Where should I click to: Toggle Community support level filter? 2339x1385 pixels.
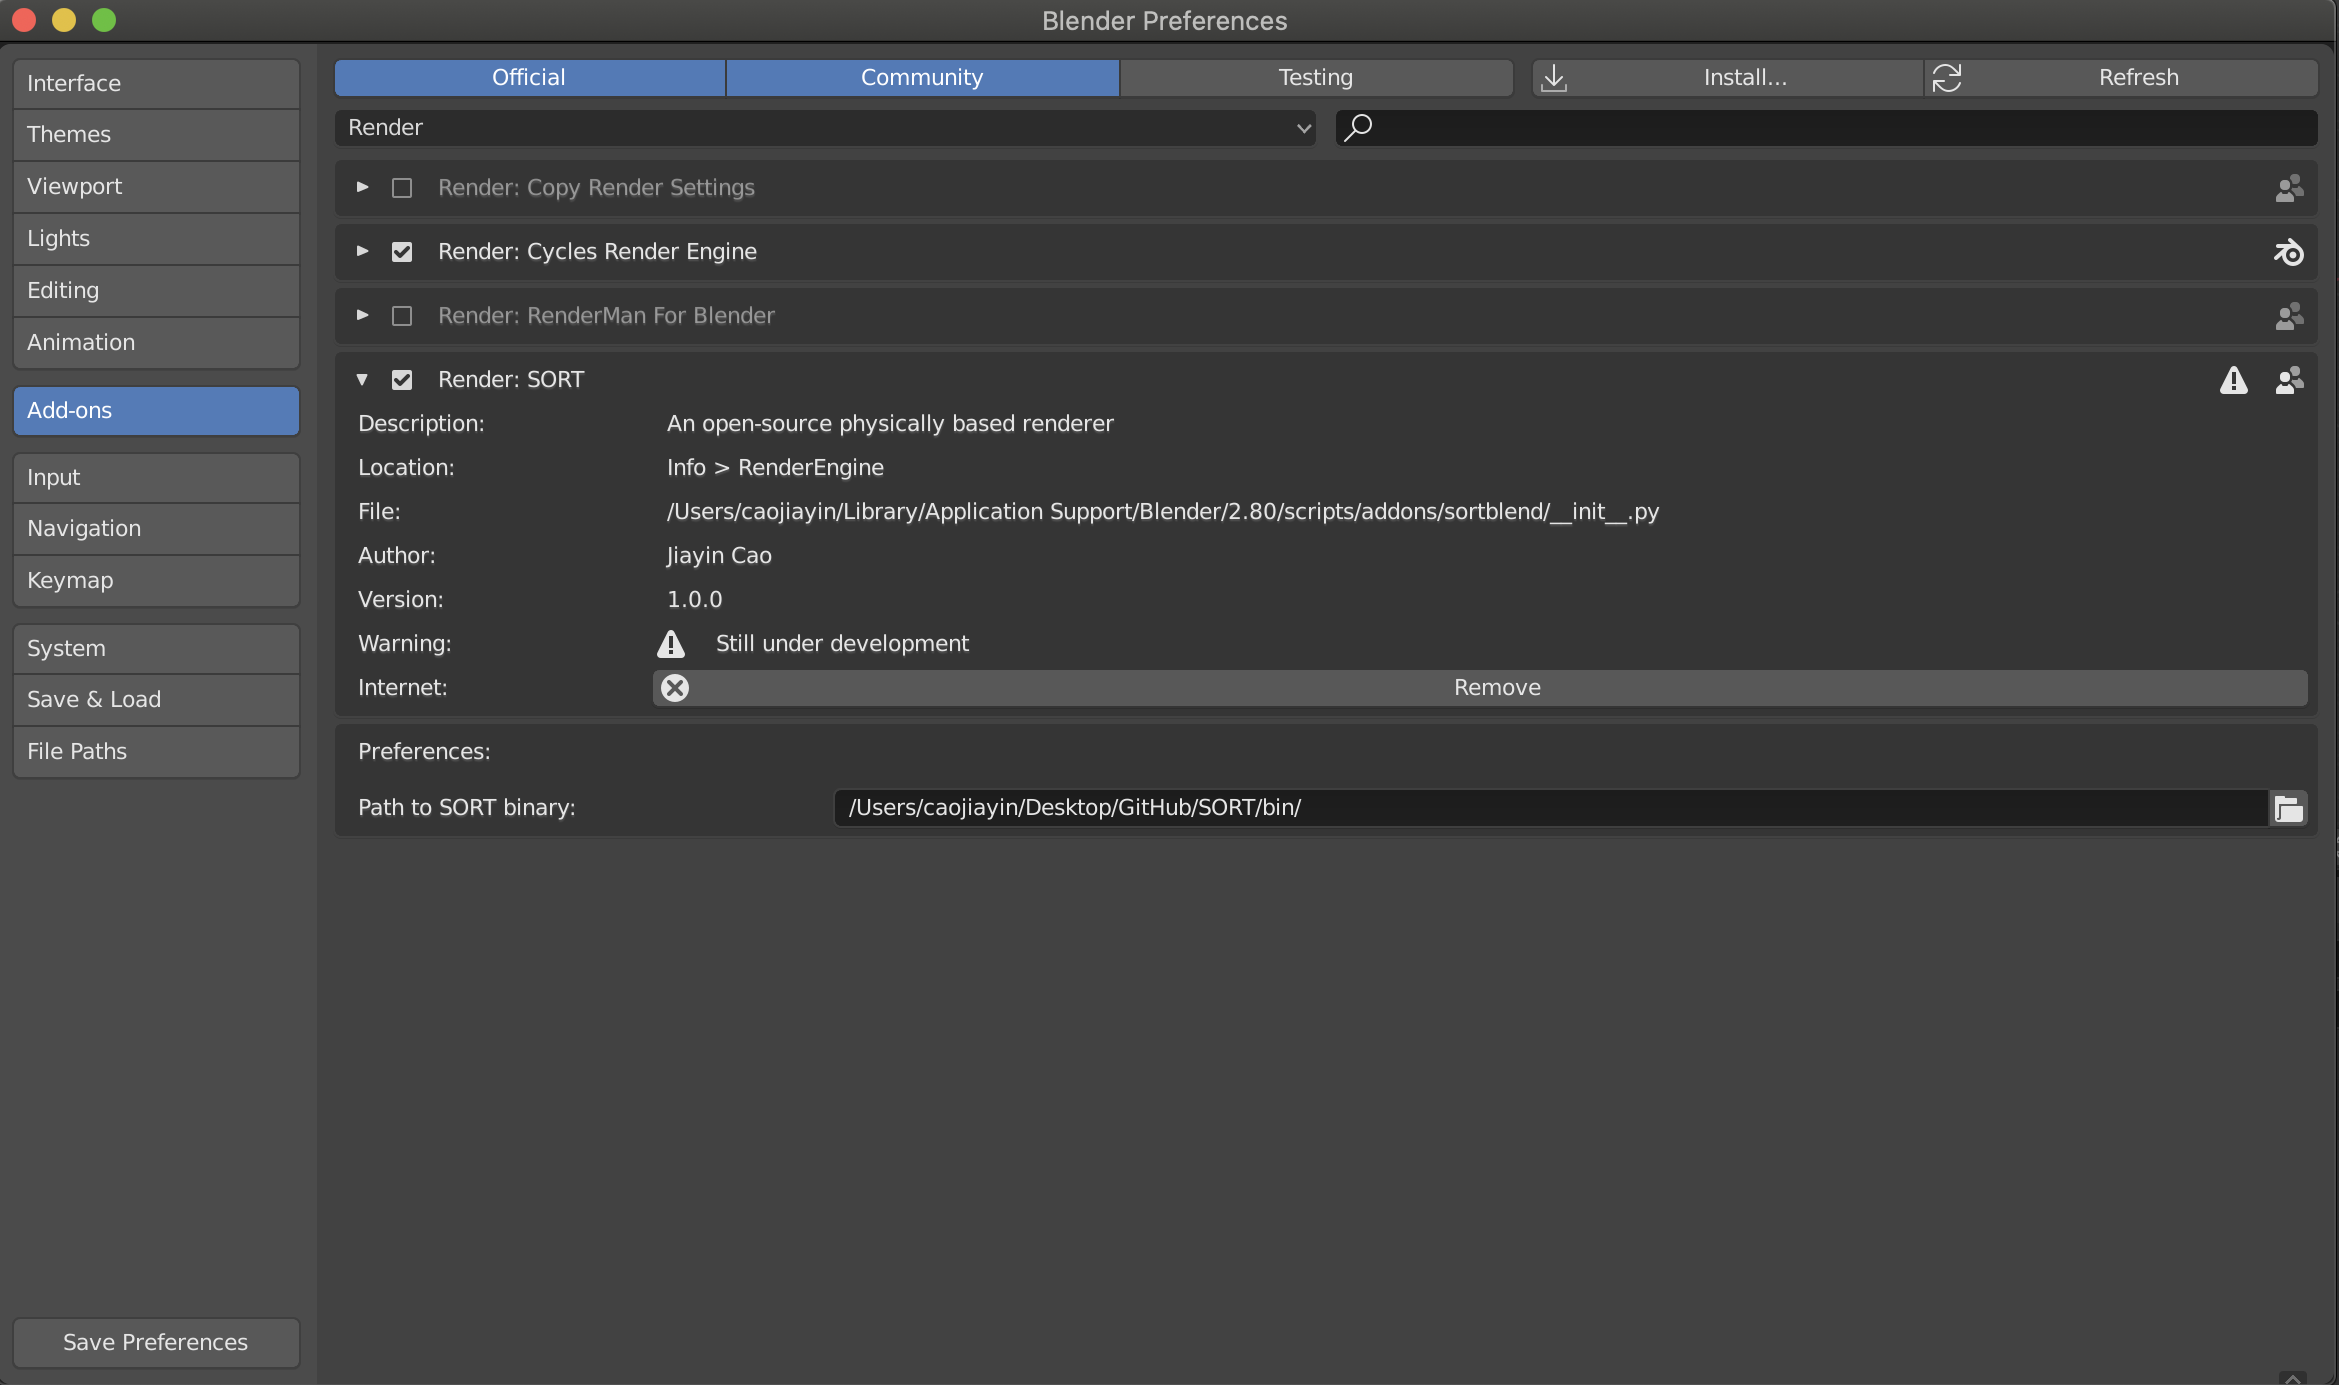(x=922, y=78)
